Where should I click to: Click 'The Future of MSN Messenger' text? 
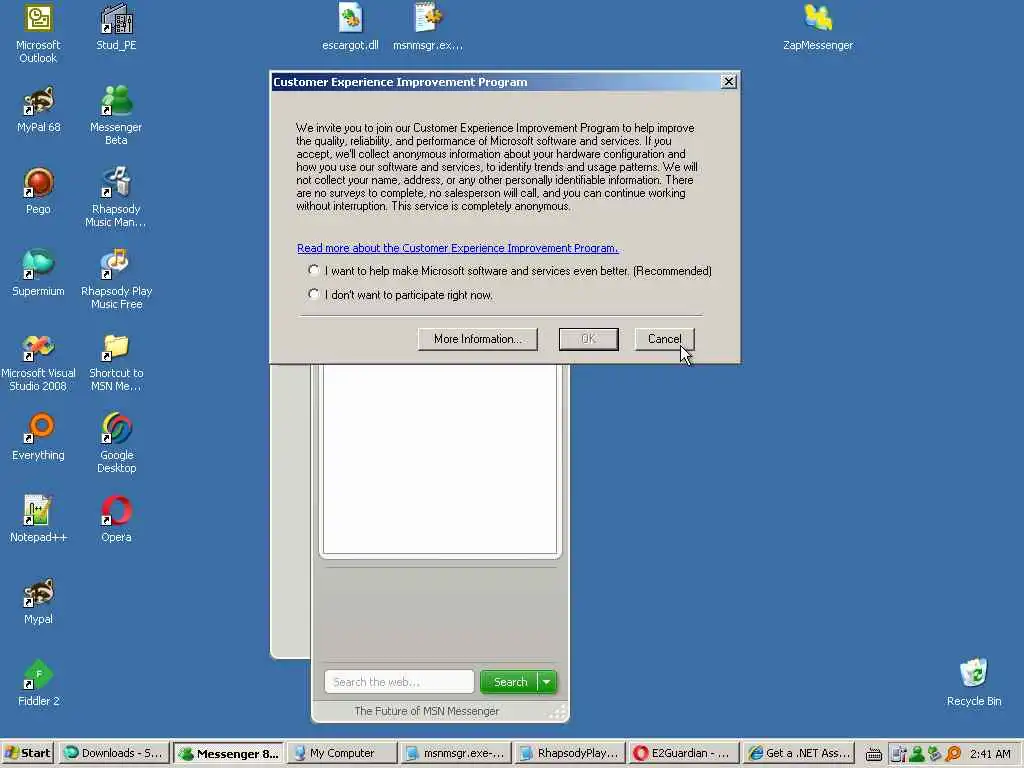coord(426,711)
